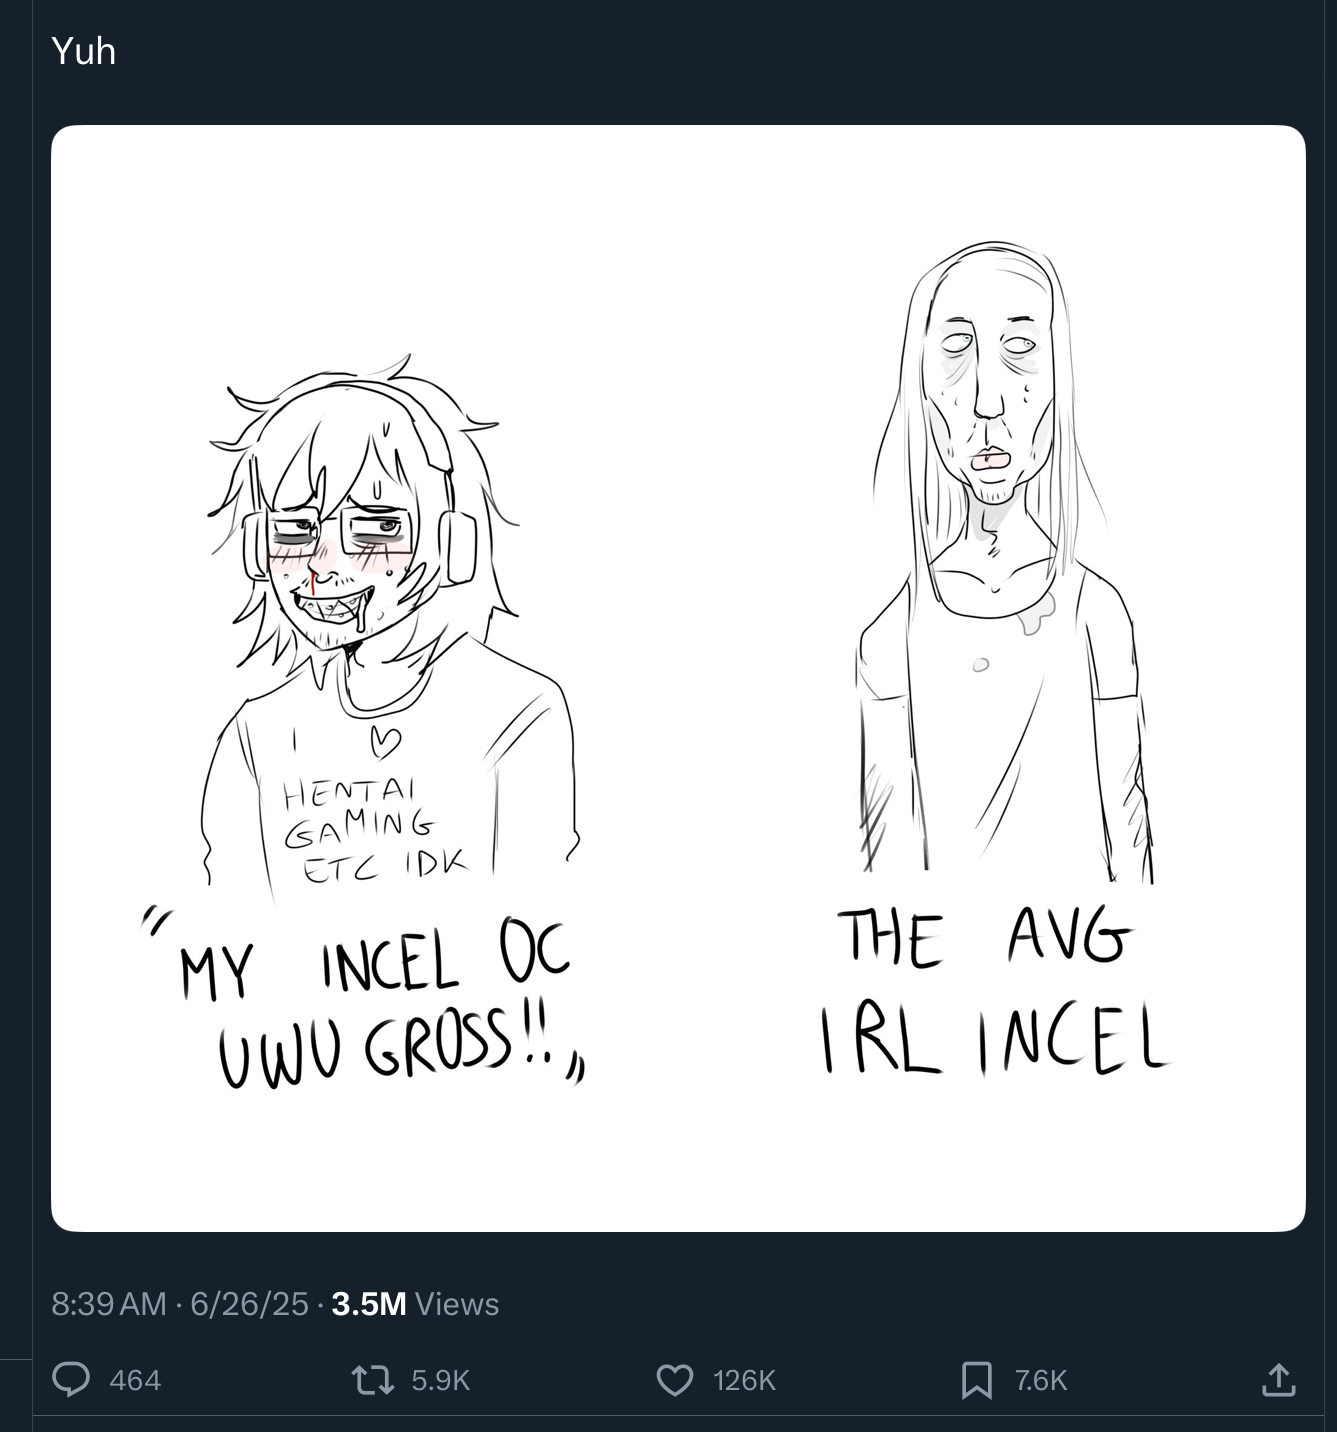Click the 6/26/25 date text

point(249,1304)
